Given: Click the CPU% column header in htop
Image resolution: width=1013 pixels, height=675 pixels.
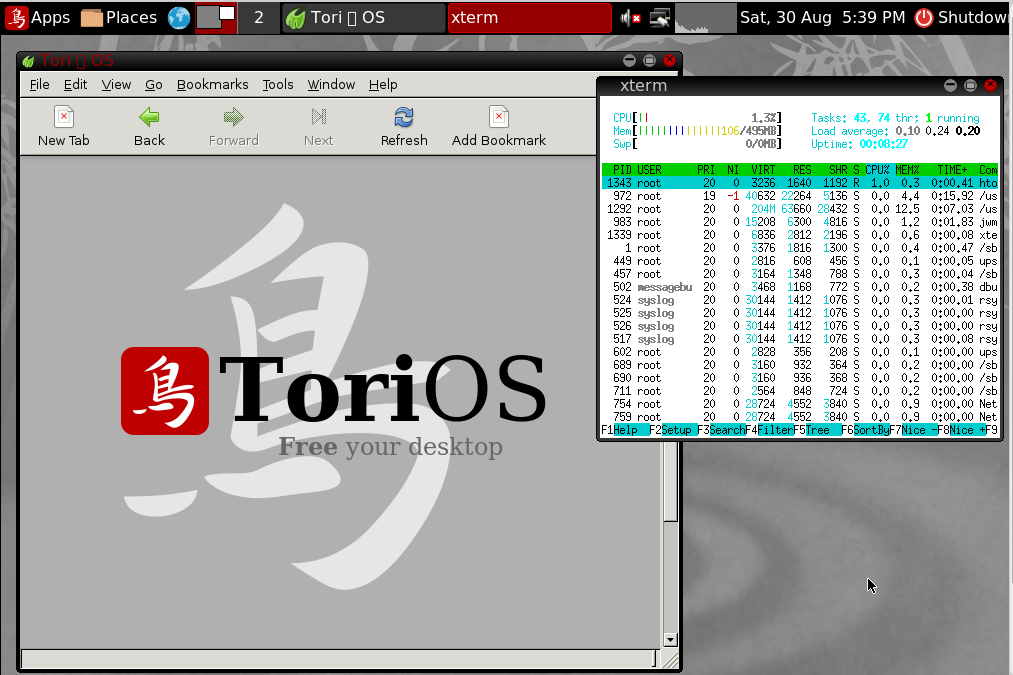Looking at the screenshot, I should click(877, 170).
